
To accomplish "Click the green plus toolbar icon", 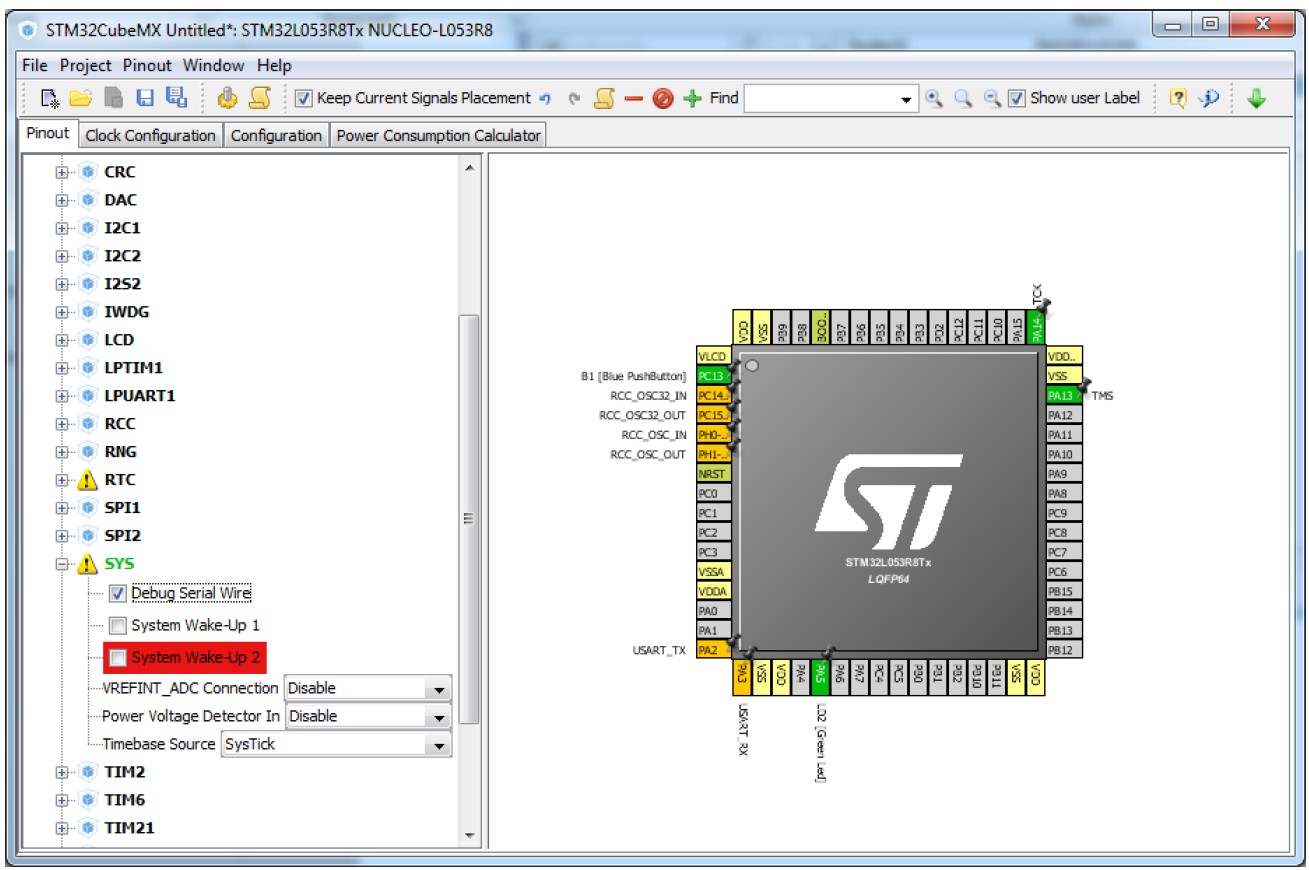I will (x=693, y=98).
